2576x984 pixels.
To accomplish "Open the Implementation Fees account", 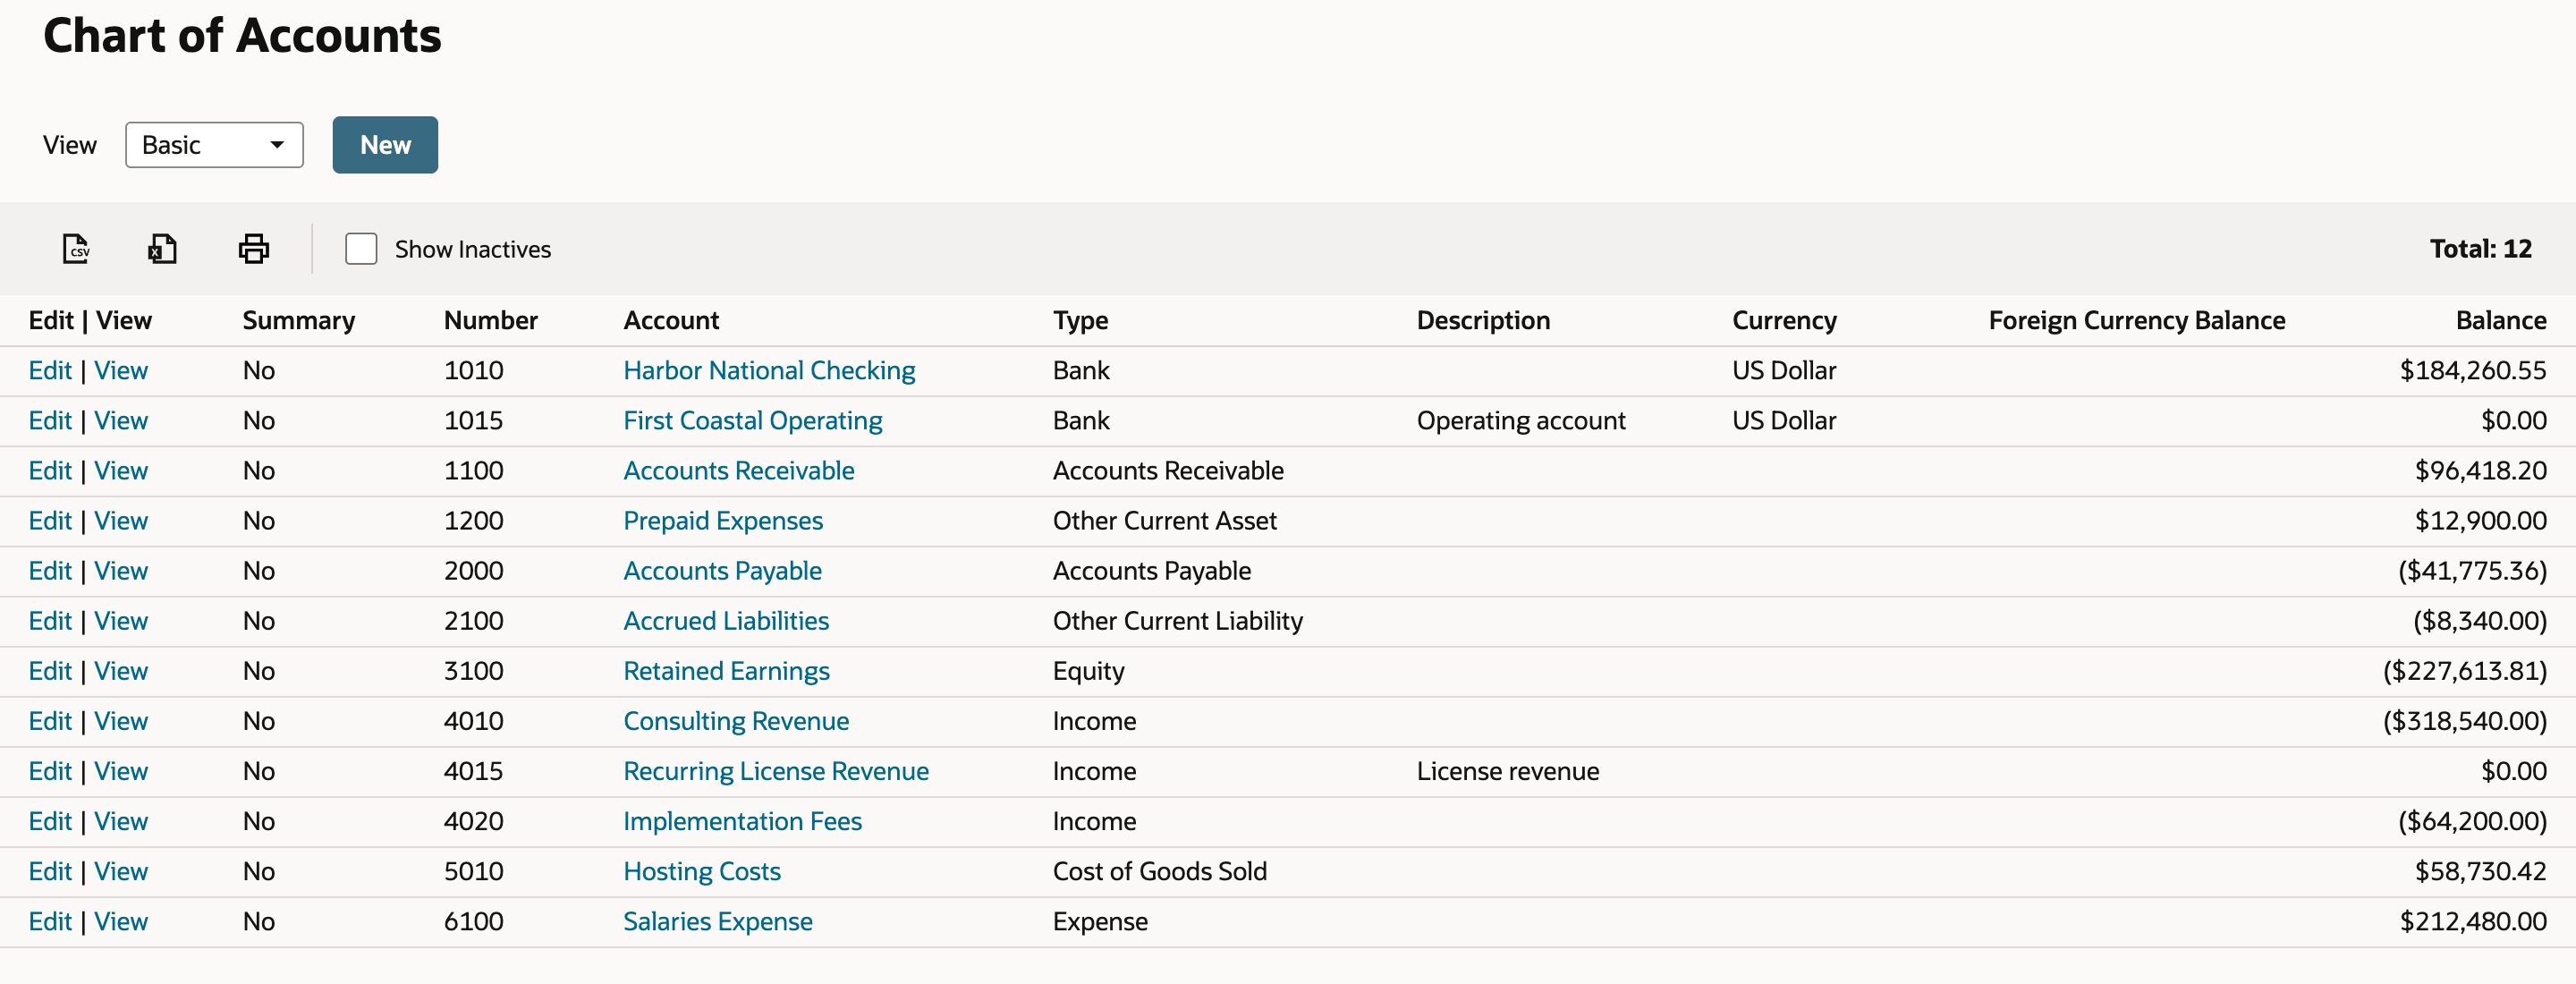I will click(x=742, y=821).
